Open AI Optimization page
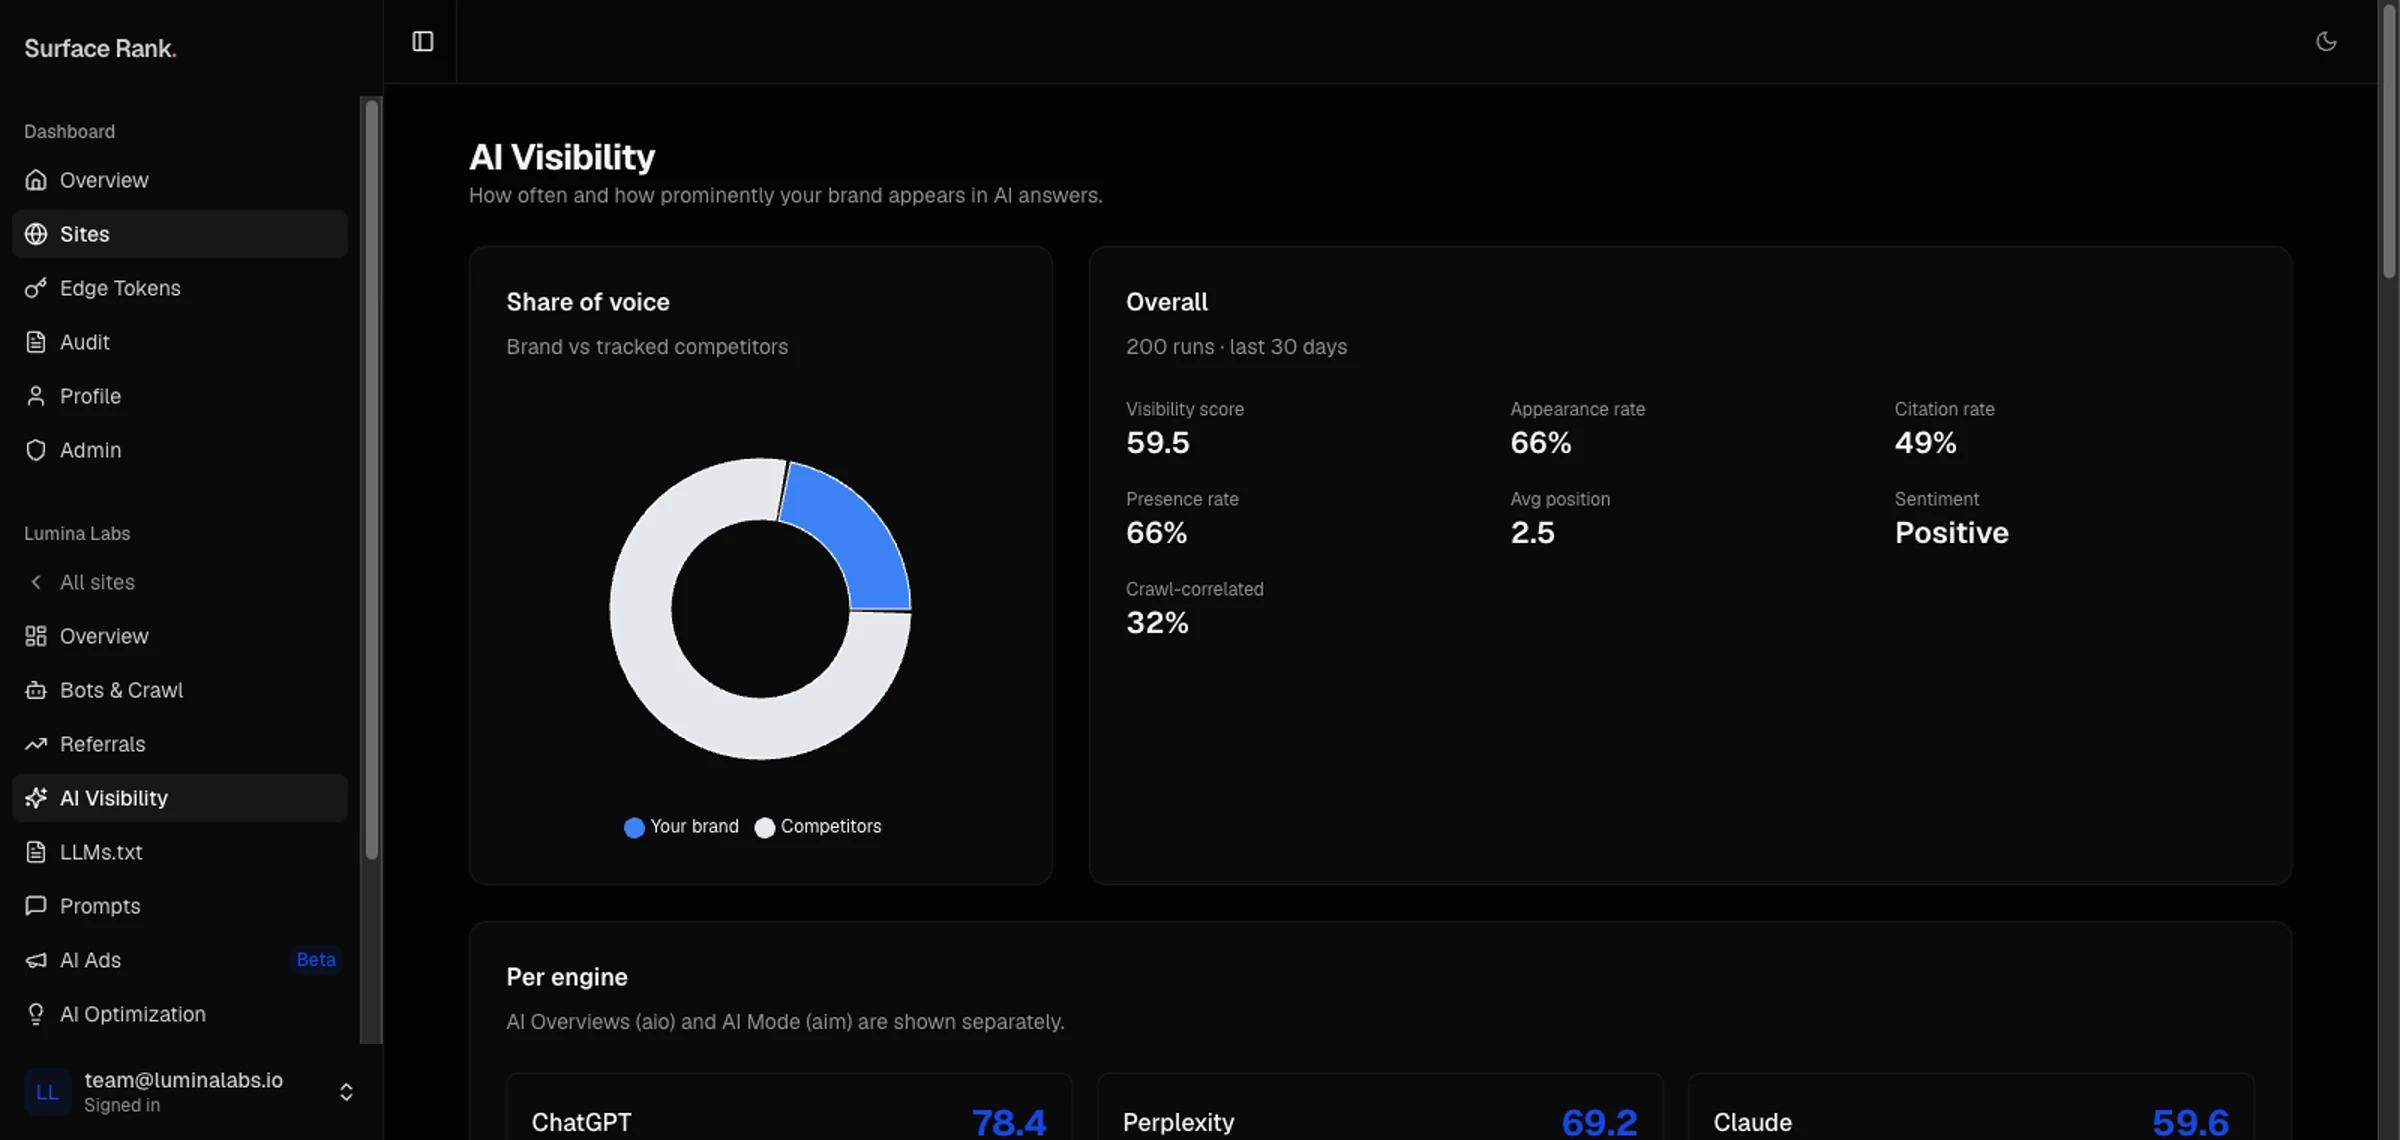 (x=180, y=1014)
